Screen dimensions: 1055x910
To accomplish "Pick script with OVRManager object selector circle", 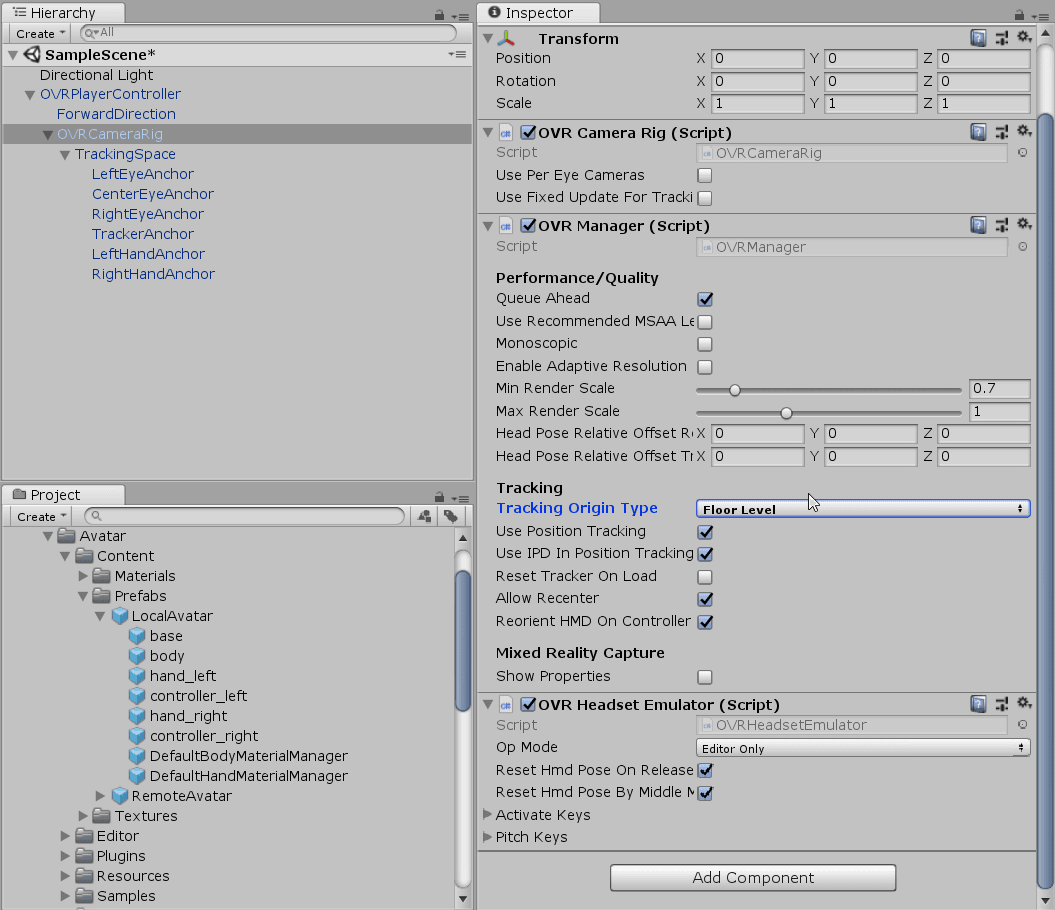I will (1023, 247).
